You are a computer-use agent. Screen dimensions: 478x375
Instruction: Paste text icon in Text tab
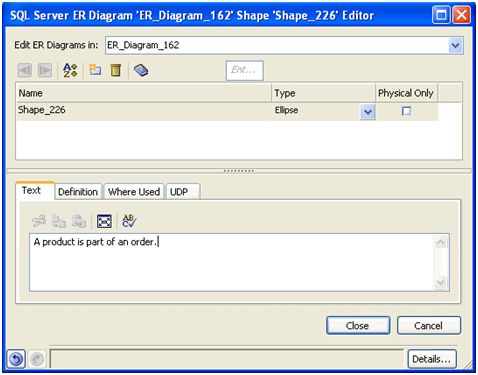[79, 221]
